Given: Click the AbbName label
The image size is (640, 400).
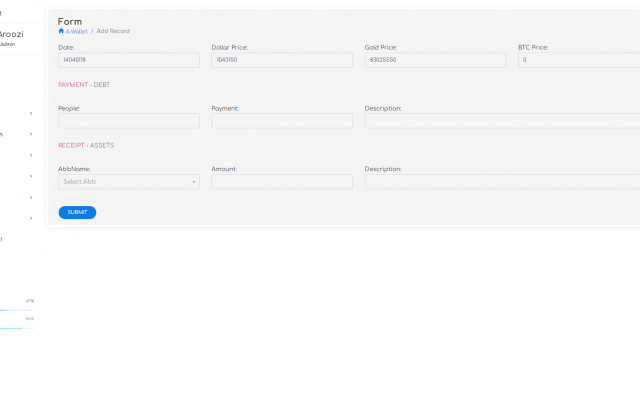Looking at the screenshot, I should (x=74, y=169).
